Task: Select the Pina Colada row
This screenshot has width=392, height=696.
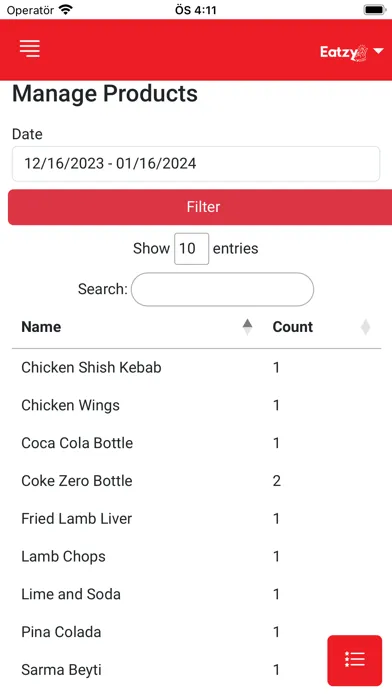Action: (x=196, y=632)
